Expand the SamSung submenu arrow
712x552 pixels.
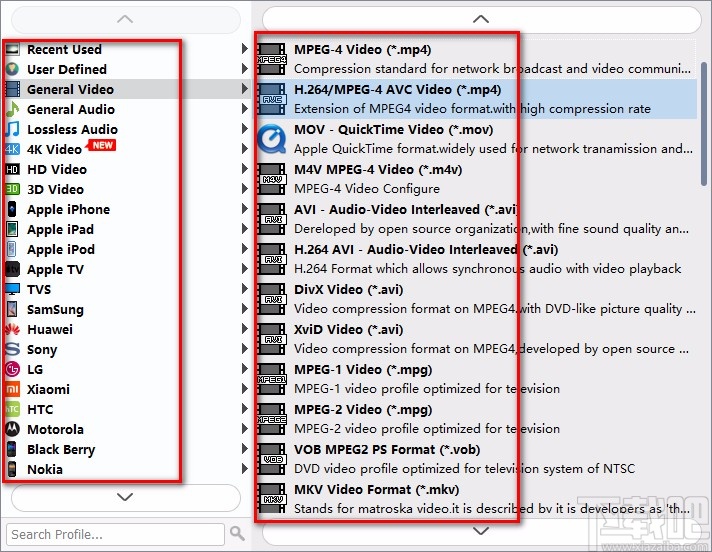(x=245, y=309)
